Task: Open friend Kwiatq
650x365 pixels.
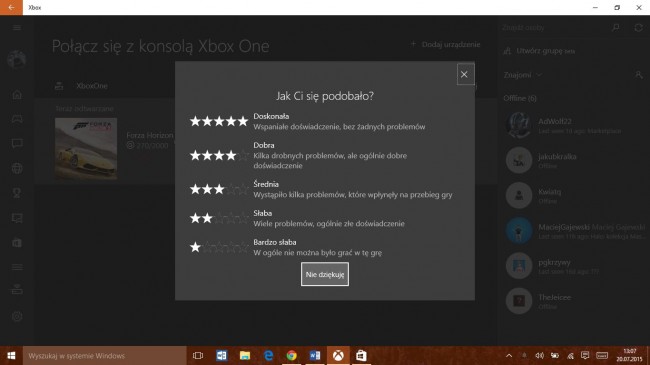Action: 574,195
